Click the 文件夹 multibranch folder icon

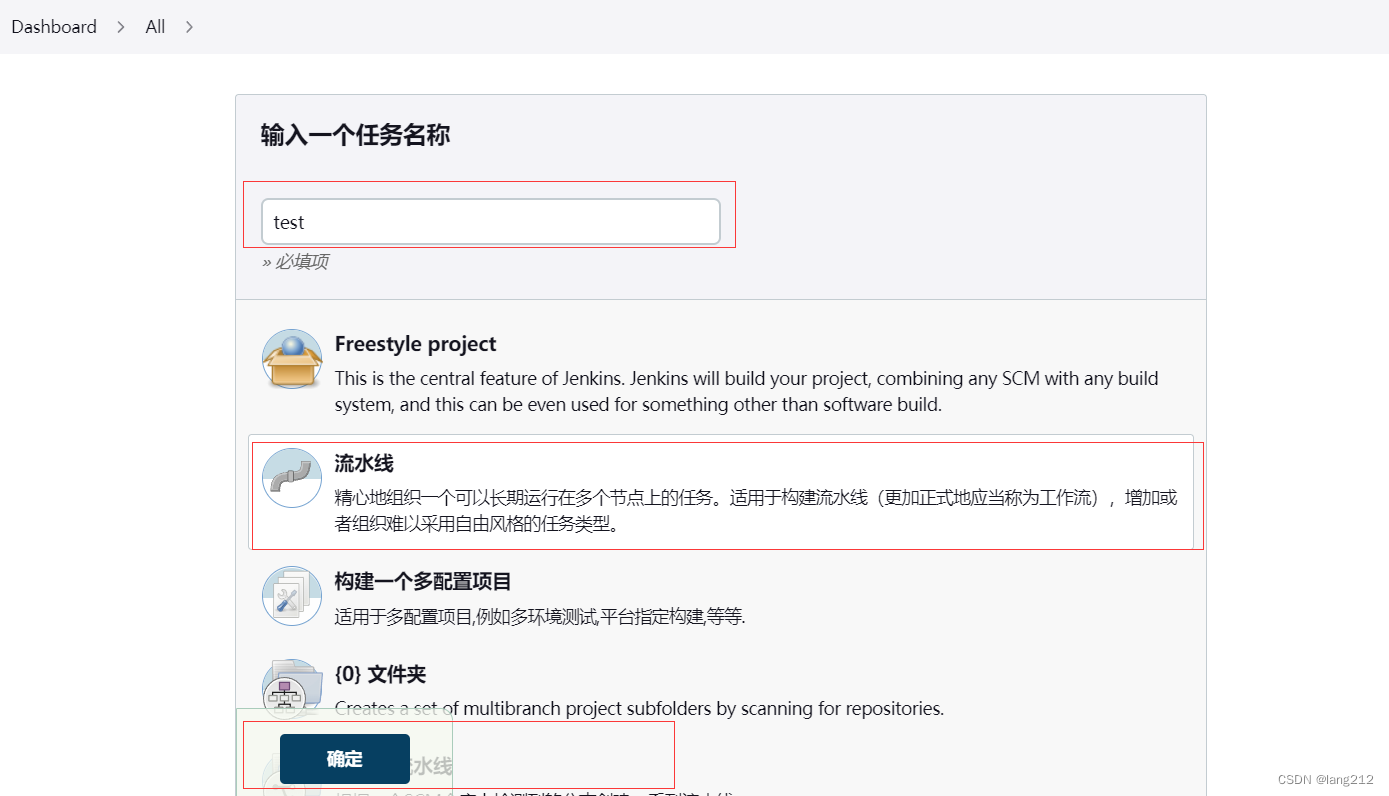coord(292,688)
